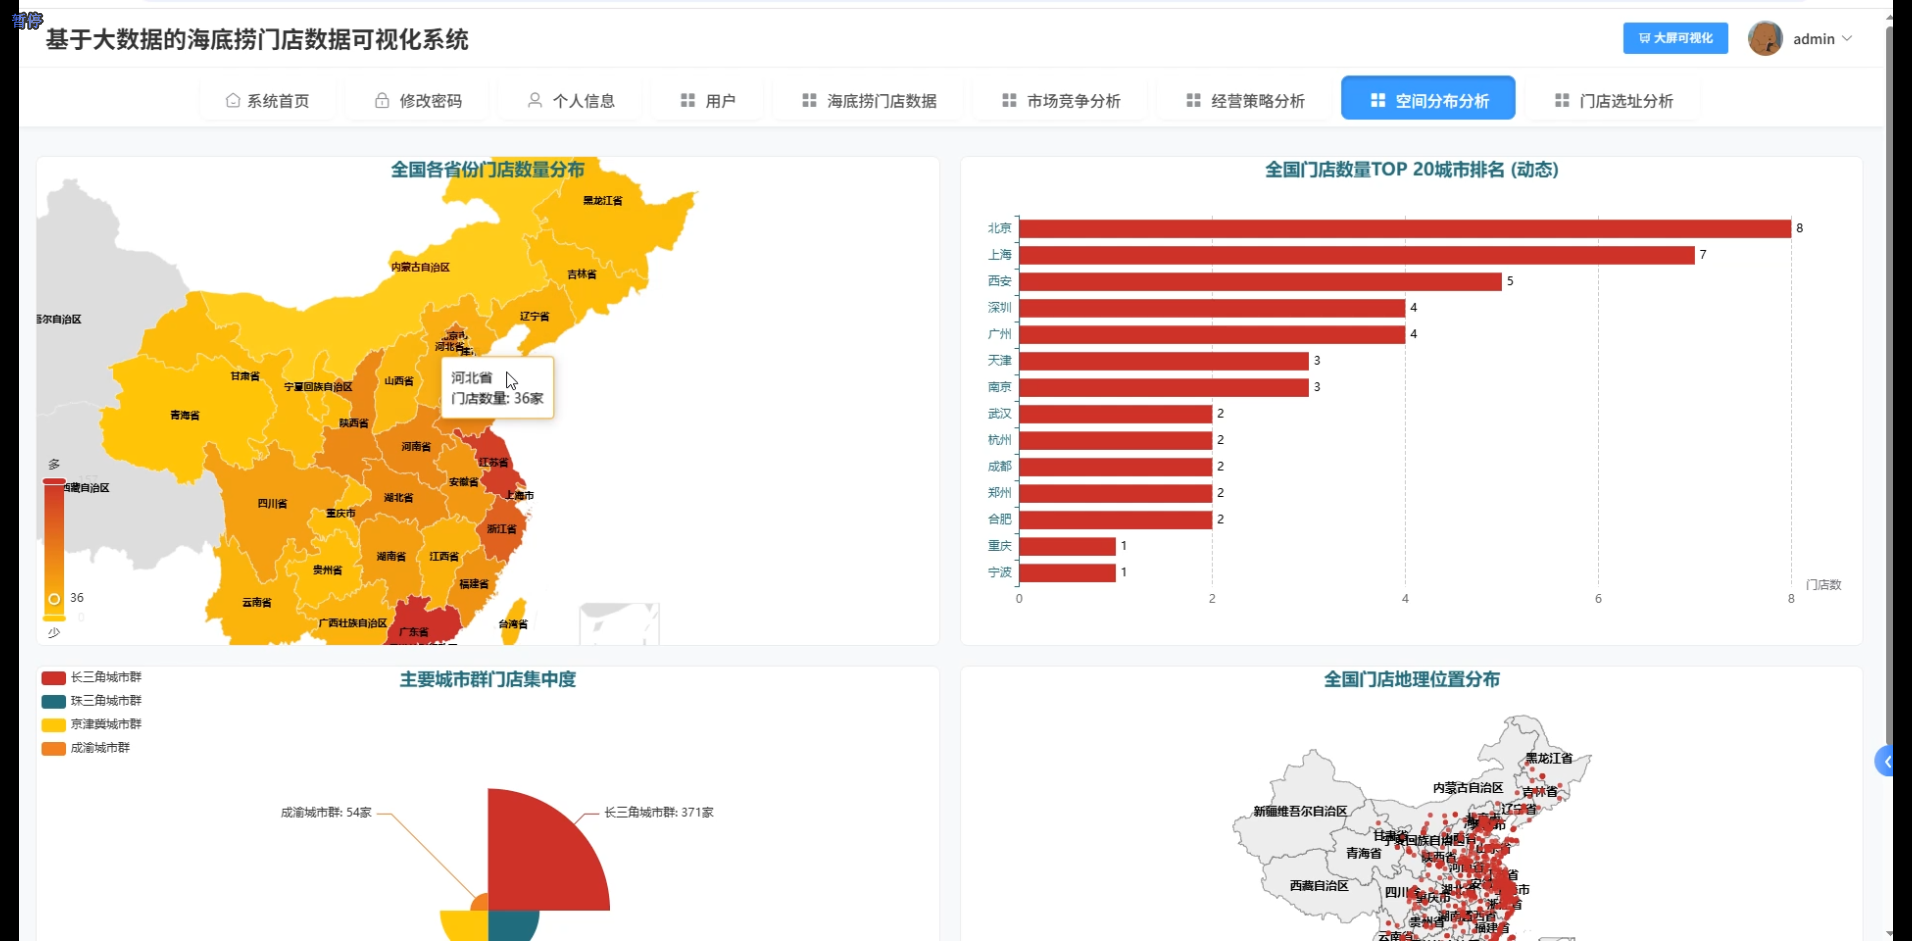Toggle the 成渝城市群 legend item
Viewport: 1912px width, 941px height.
pos(86,748)
